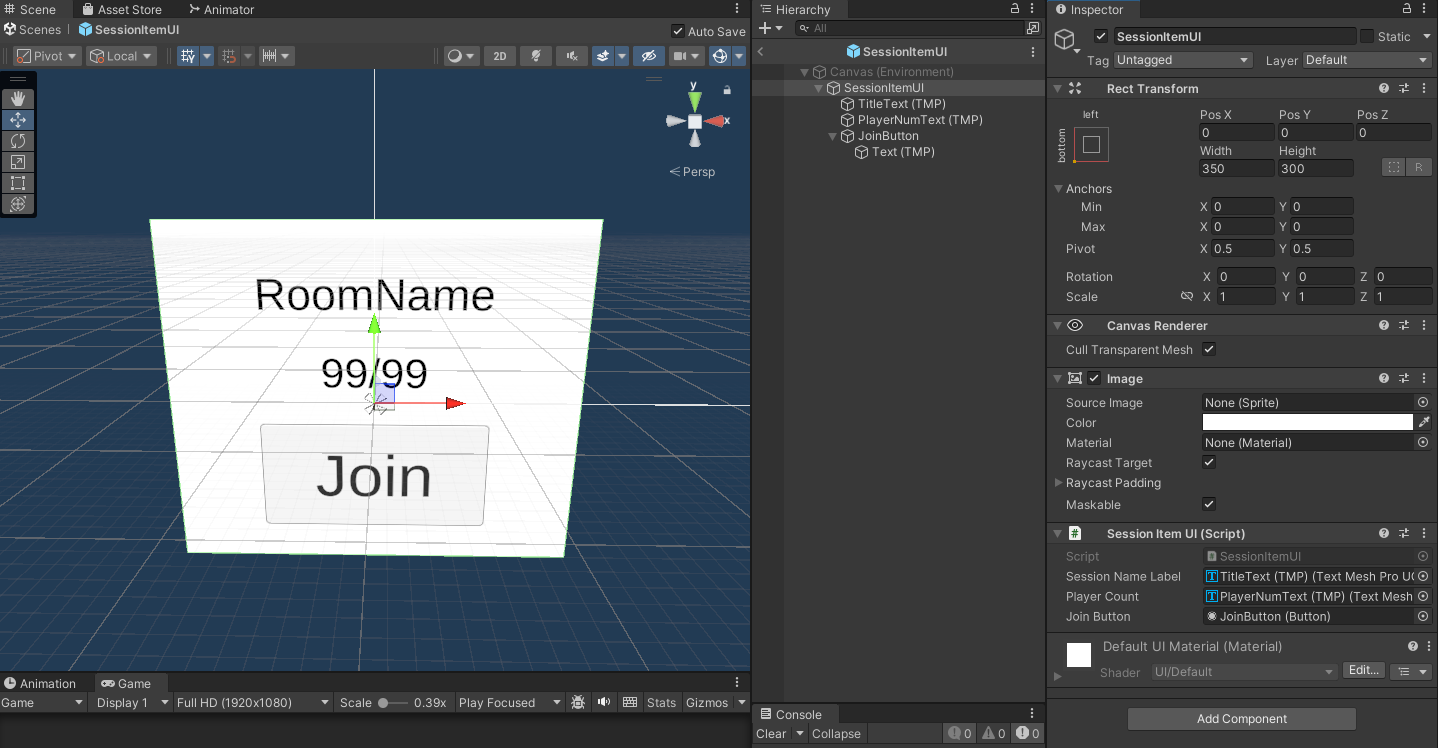Toggle constrained proportions scale link
Image resolution: width=1438 pixels, height=748 pixels.
[1187, 297]
